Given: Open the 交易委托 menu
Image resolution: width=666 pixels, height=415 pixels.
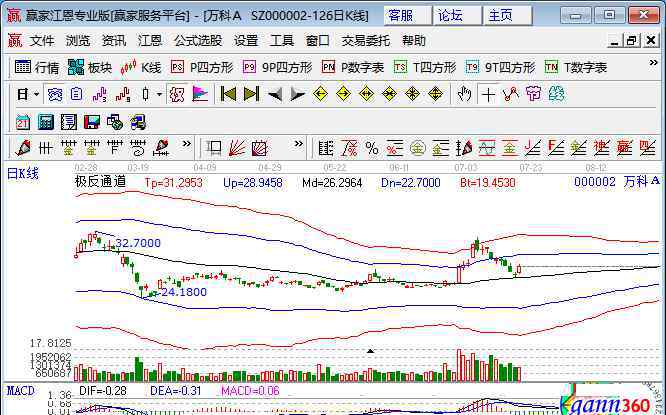Looking at the screenshot, I should 366,41.
